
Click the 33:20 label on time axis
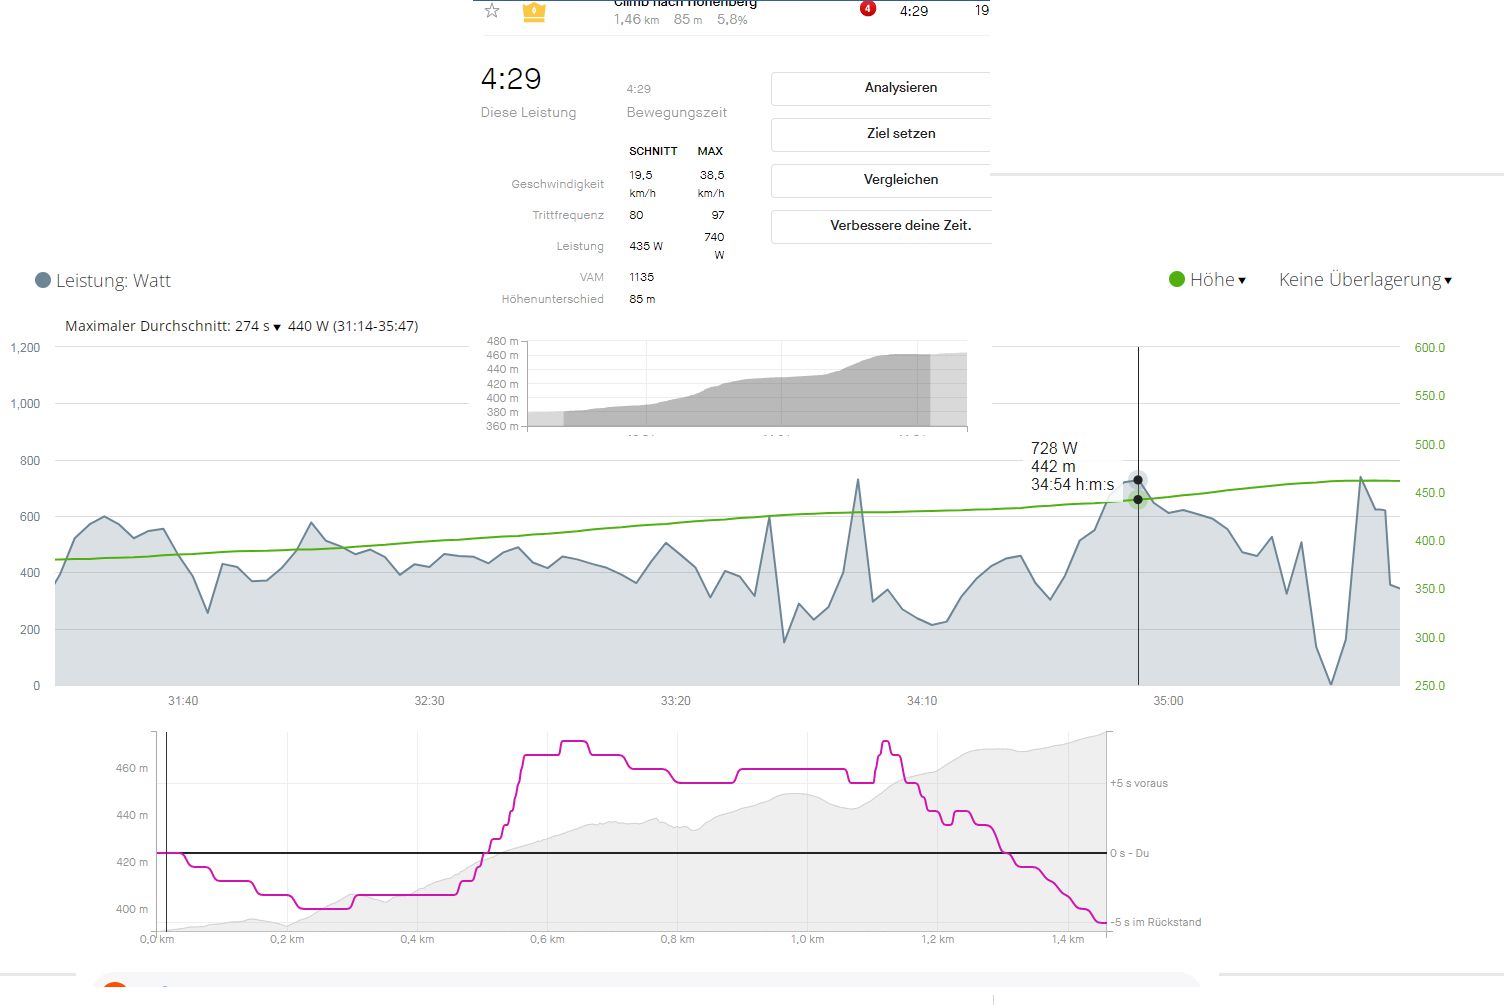point(676,701)
